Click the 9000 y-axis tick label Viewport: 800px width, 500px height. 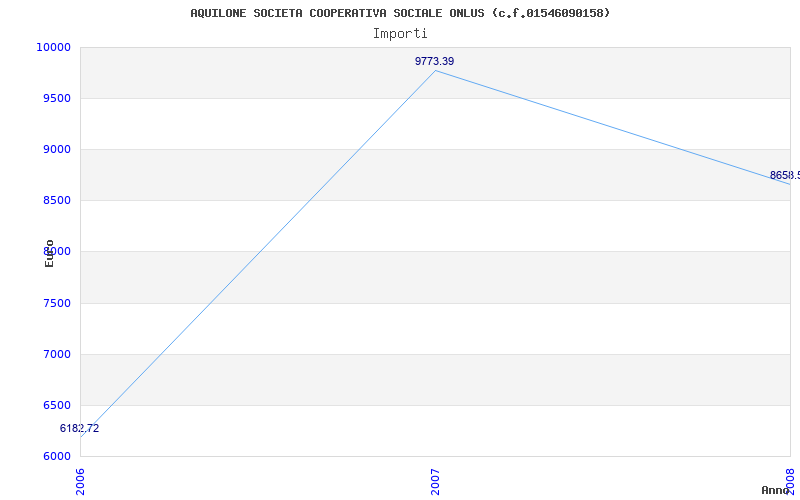tap(57, 149)
